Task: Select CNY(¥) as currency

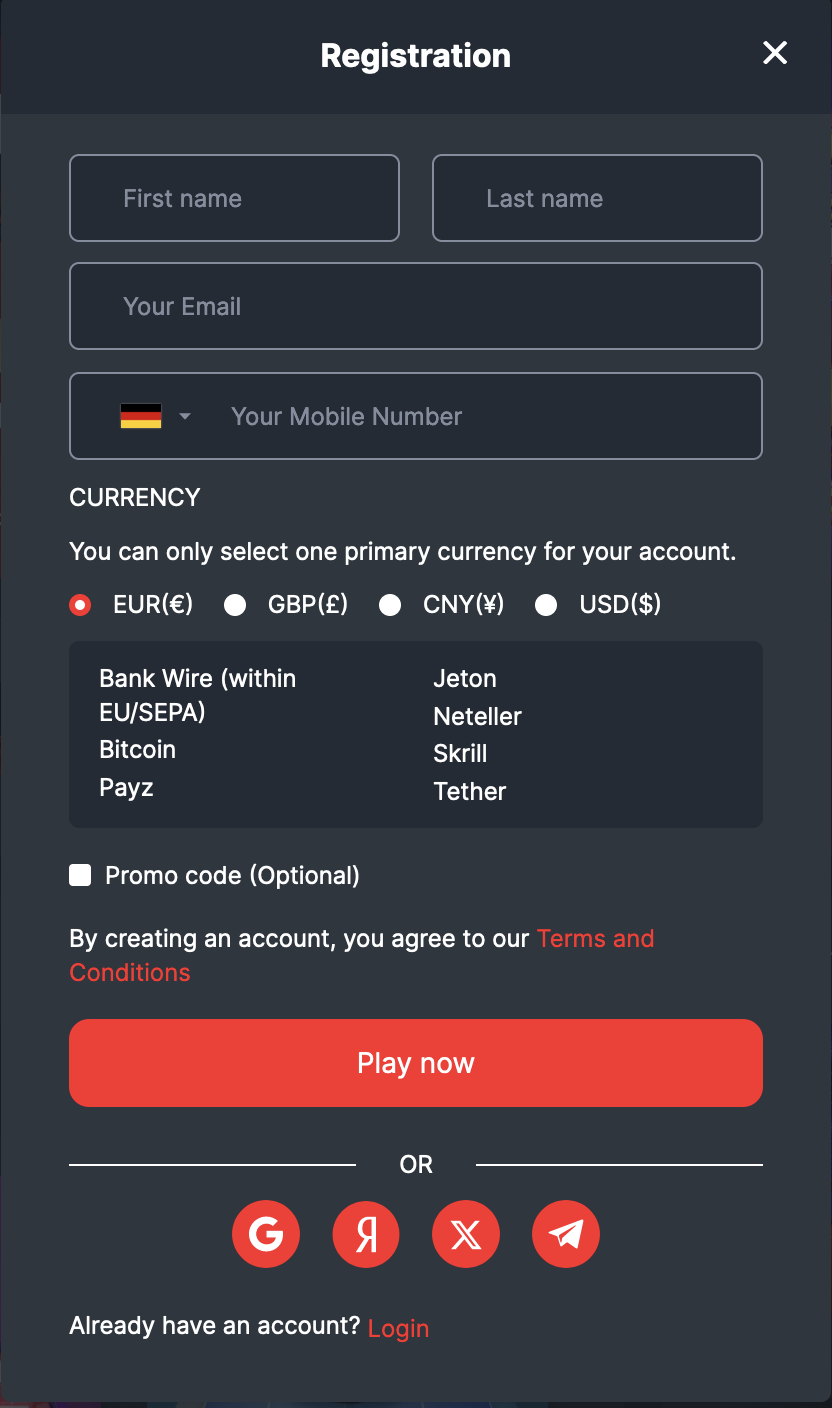Action: click(390, 604)
